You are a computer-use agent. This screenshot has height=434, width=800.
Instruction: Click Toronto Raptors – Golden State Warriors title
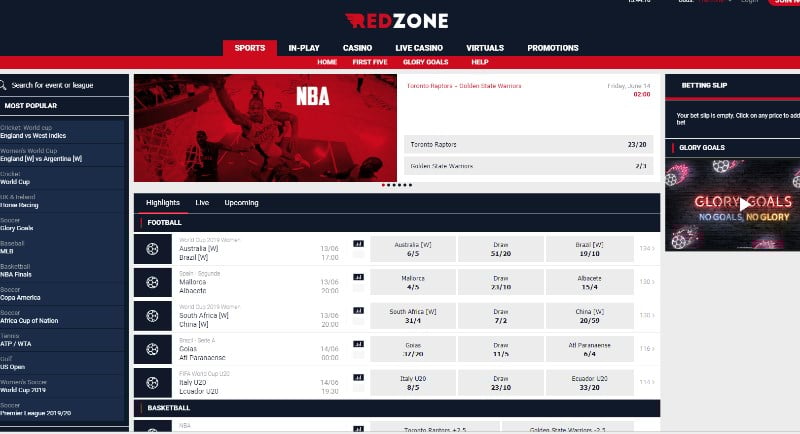coord(464,86)
